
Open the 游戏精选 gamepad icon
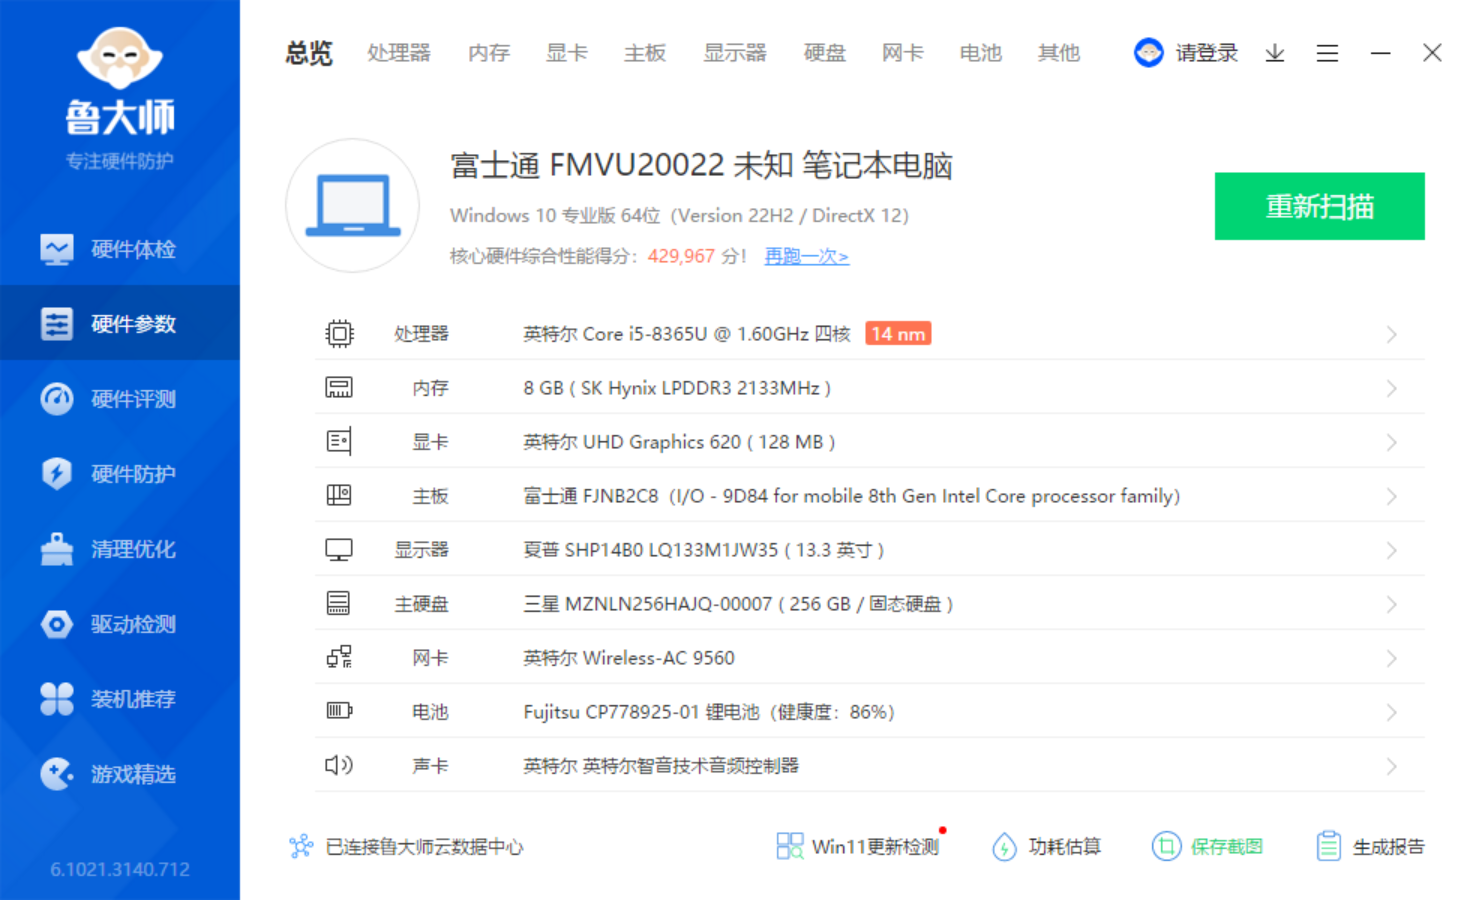point(57,774)
